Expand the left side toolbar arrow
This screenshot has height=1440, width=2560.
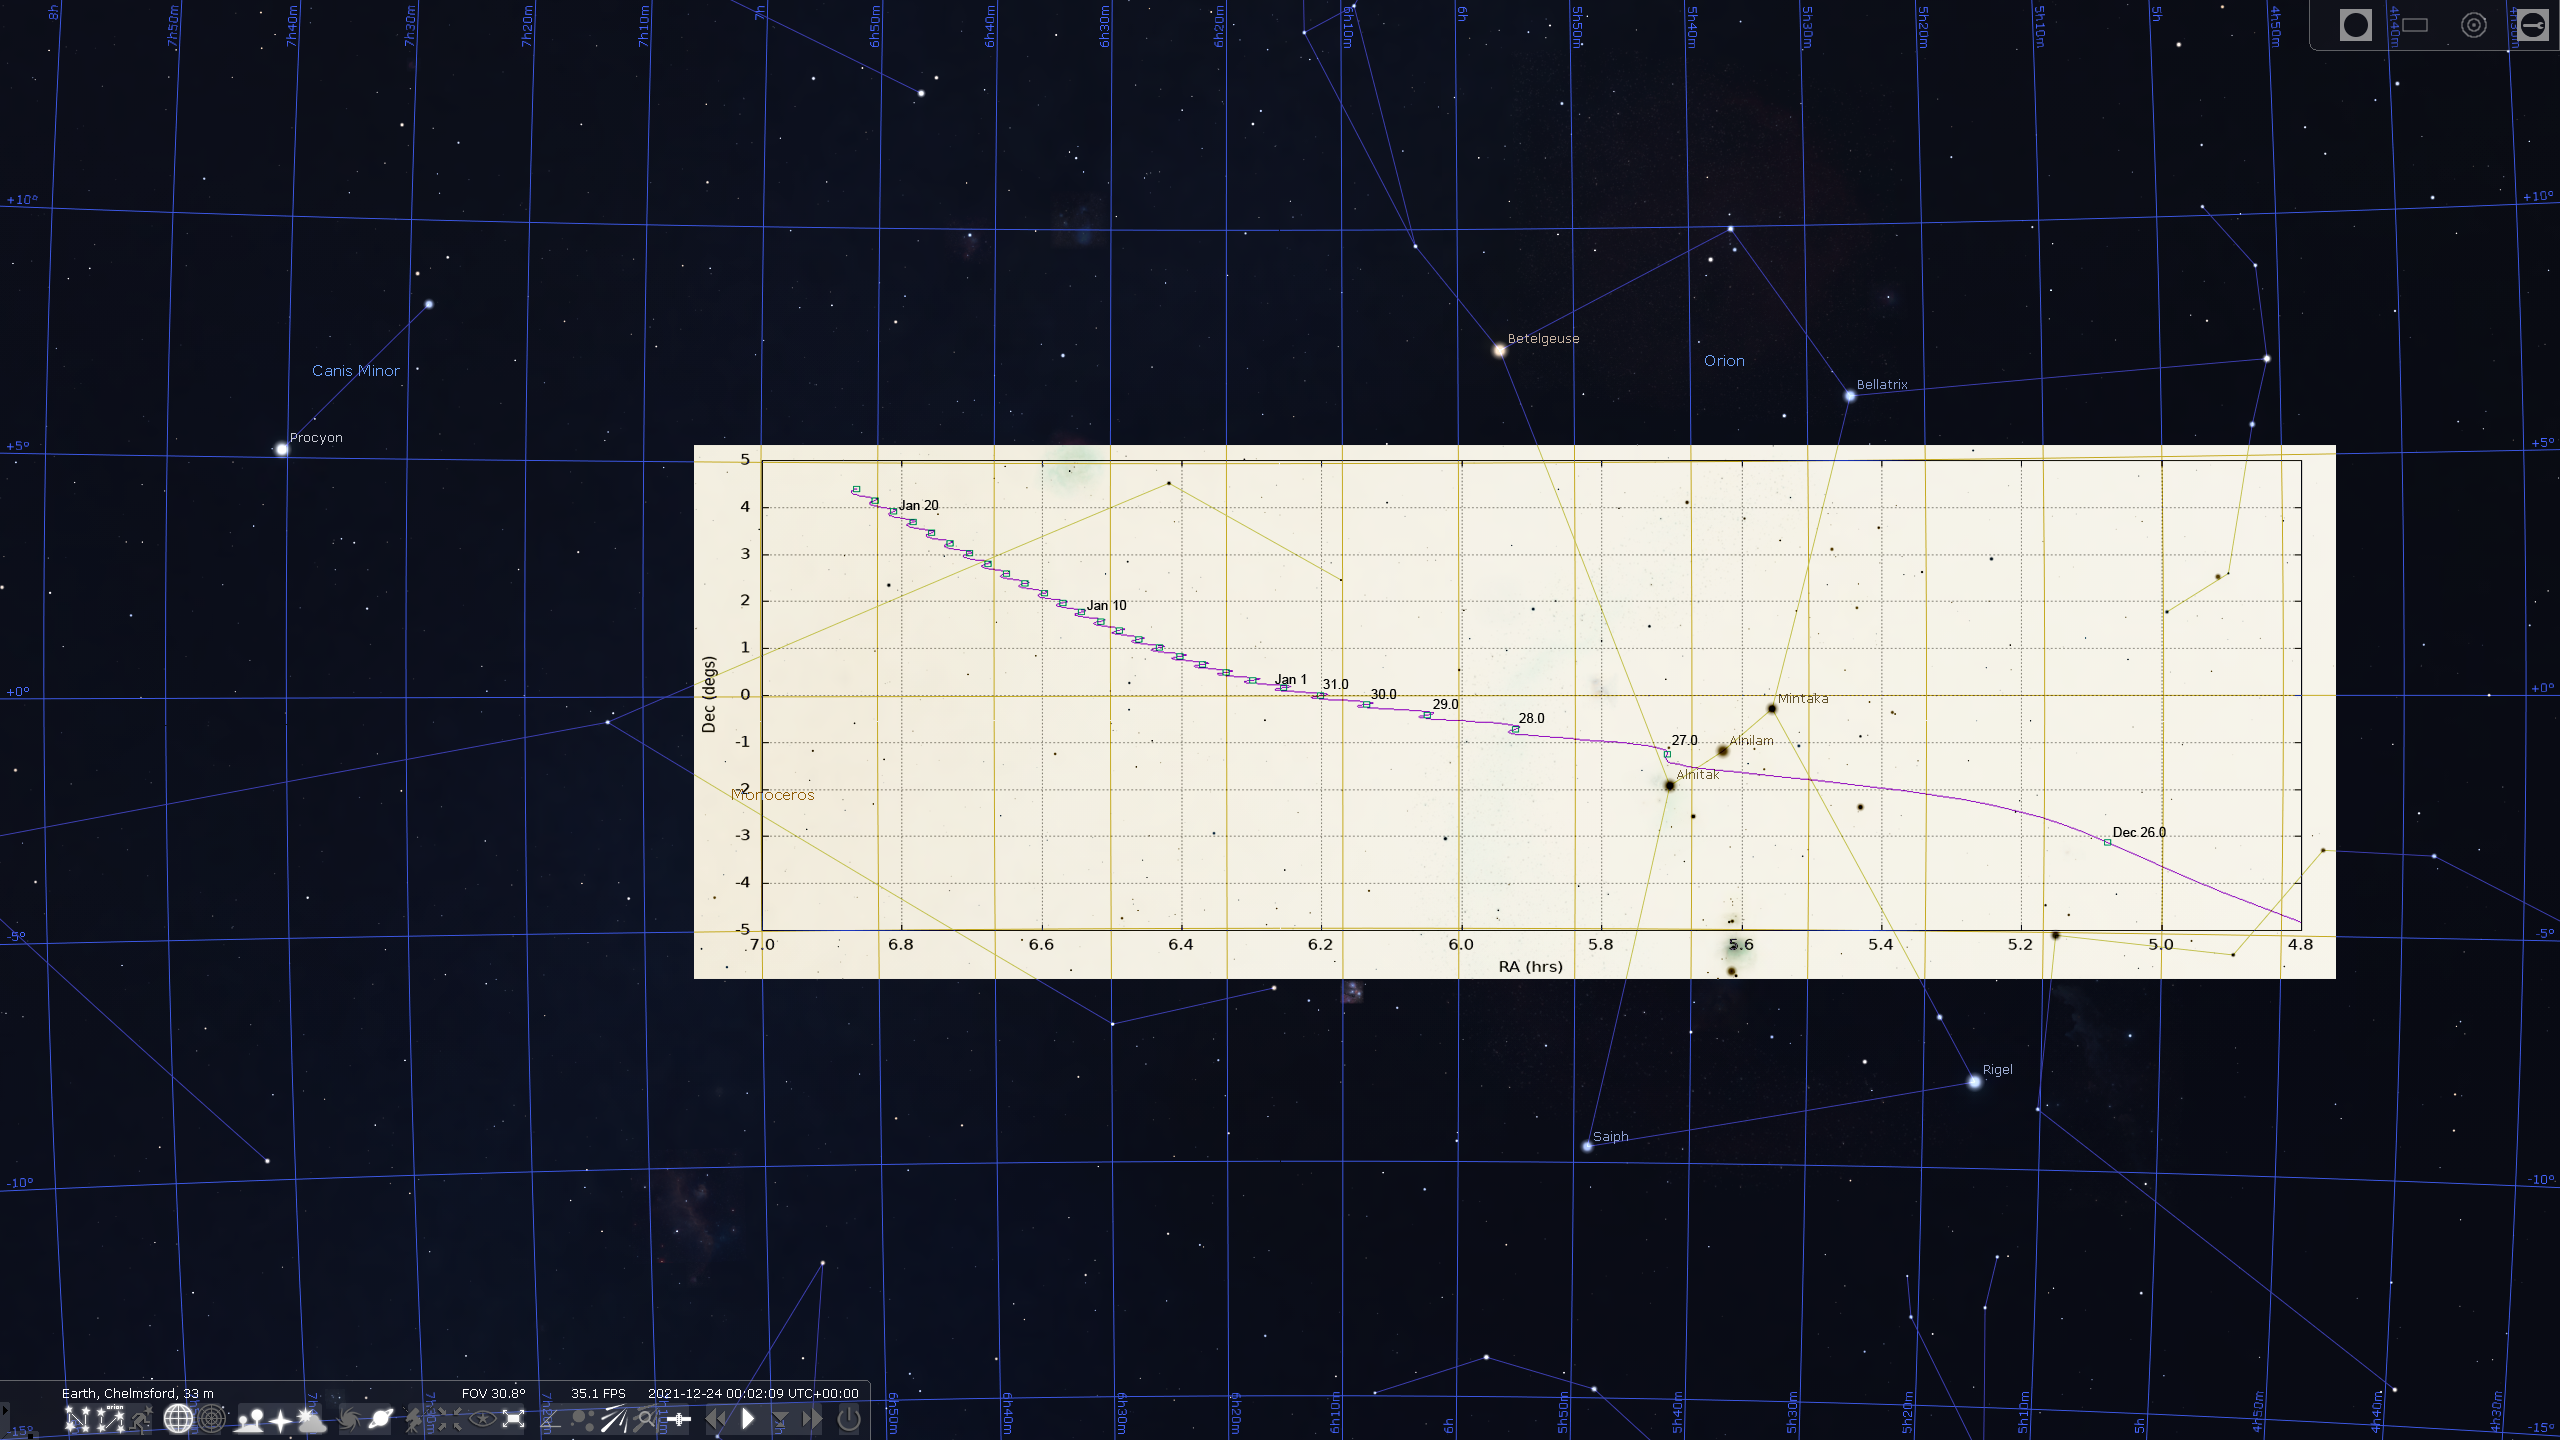pos(5,1410)
